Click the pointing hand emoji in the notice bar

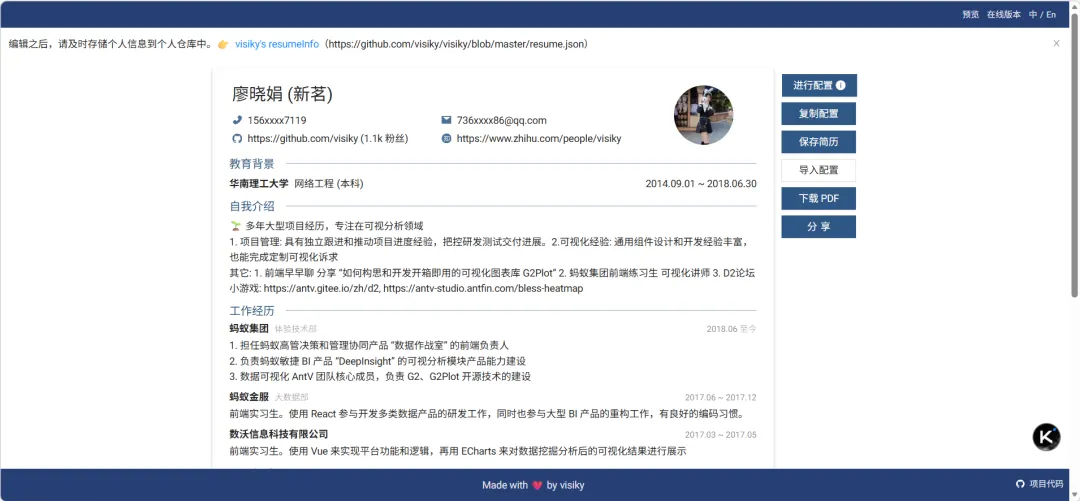point(222,44)
